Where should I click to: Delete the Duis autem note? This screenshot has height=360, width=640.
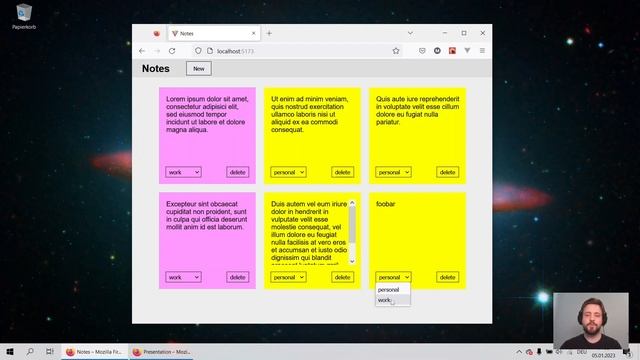click(x=342, y=277)
